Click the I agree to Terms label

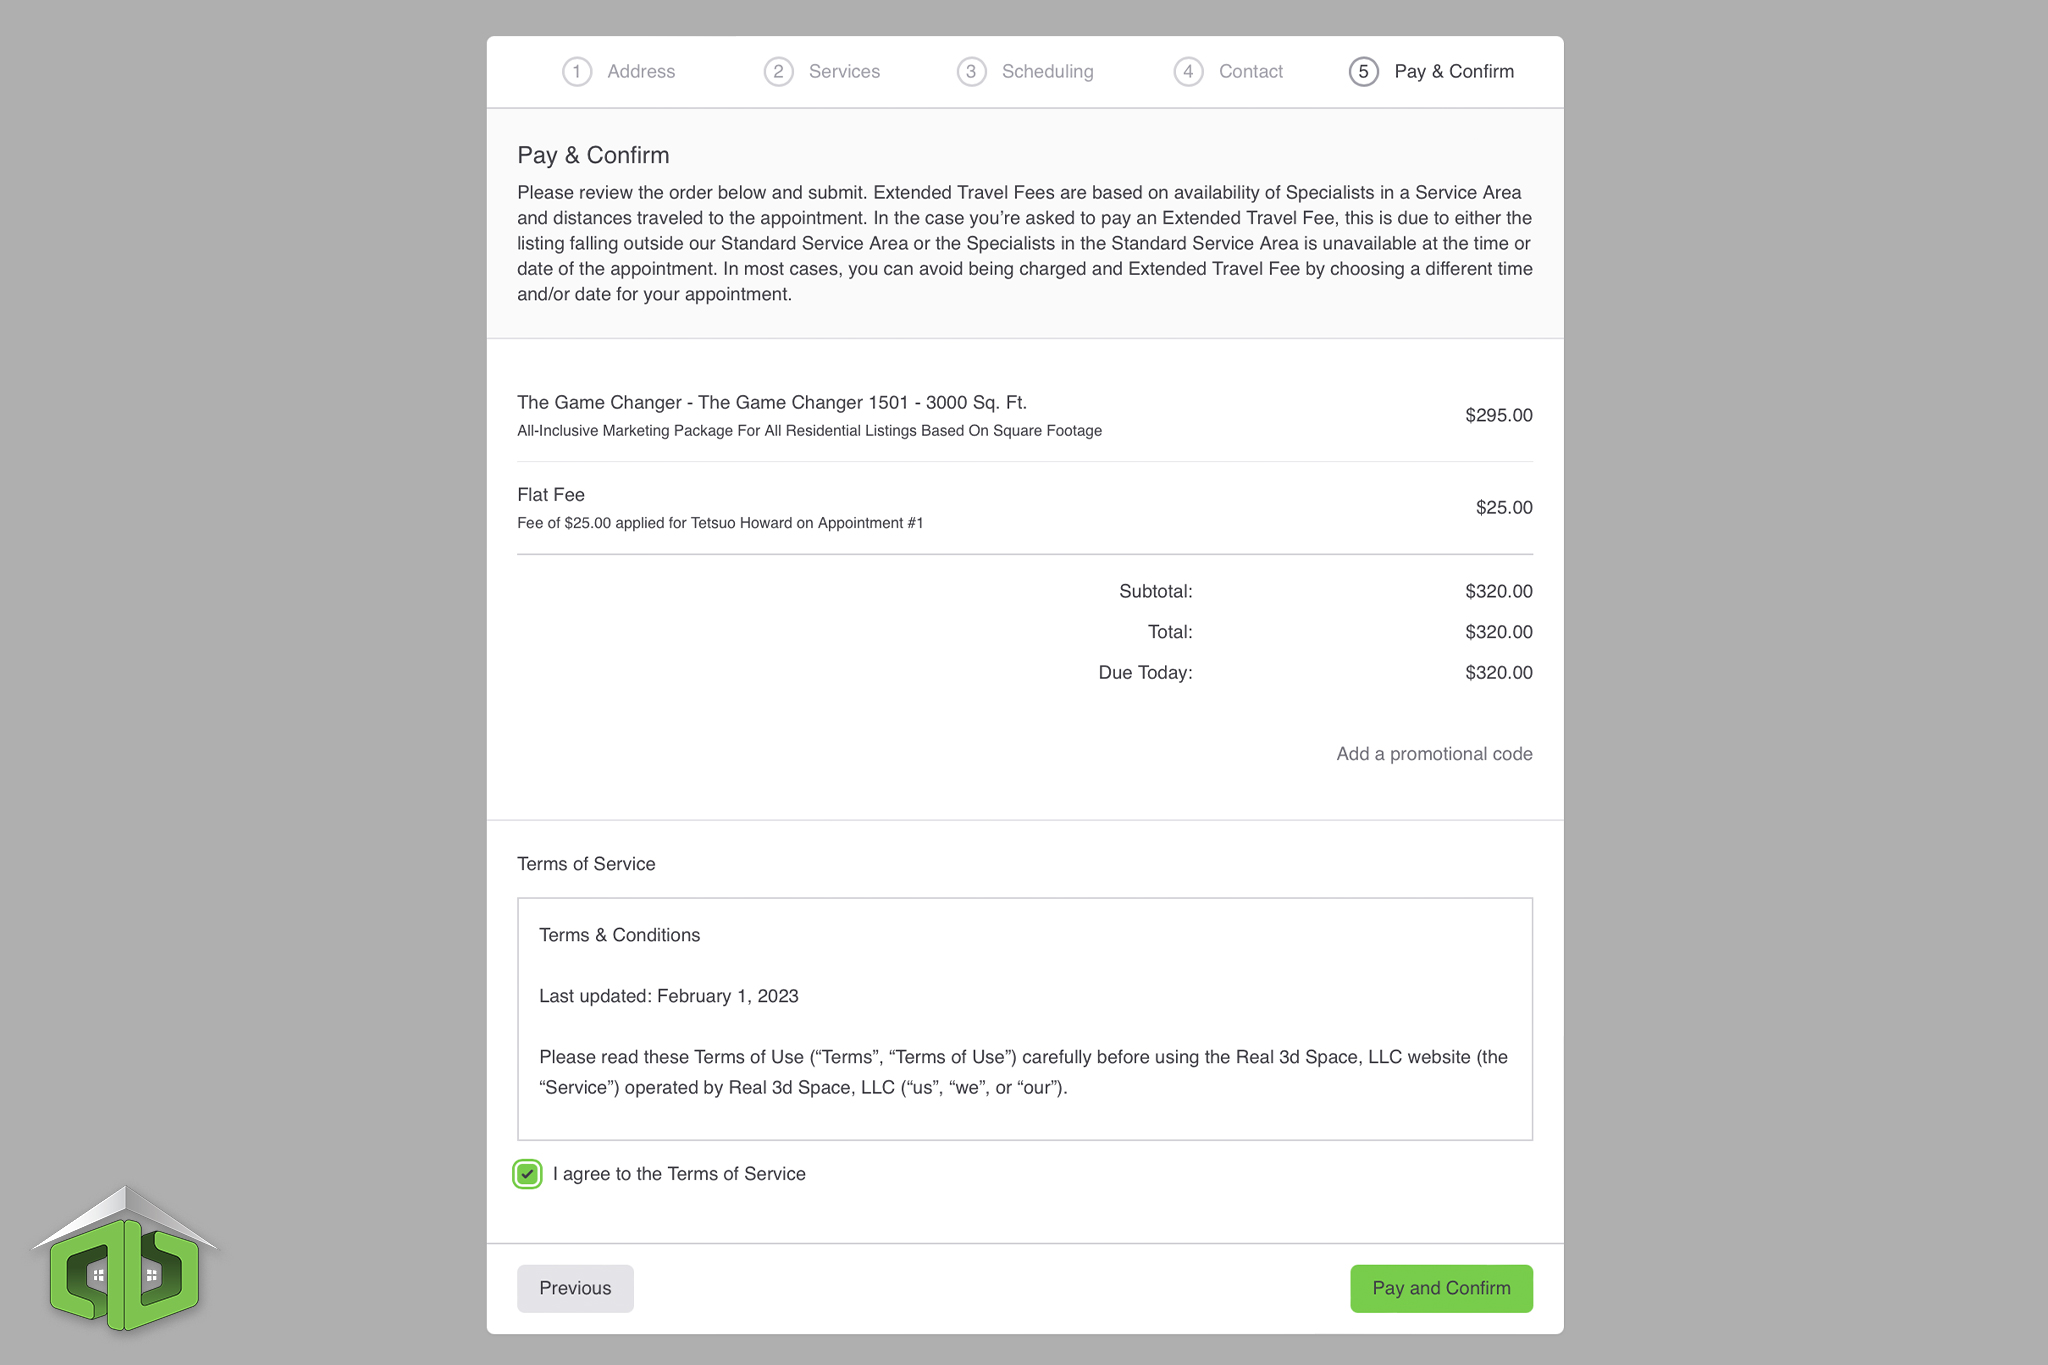pyautogui.click(x=679, y=1174)
